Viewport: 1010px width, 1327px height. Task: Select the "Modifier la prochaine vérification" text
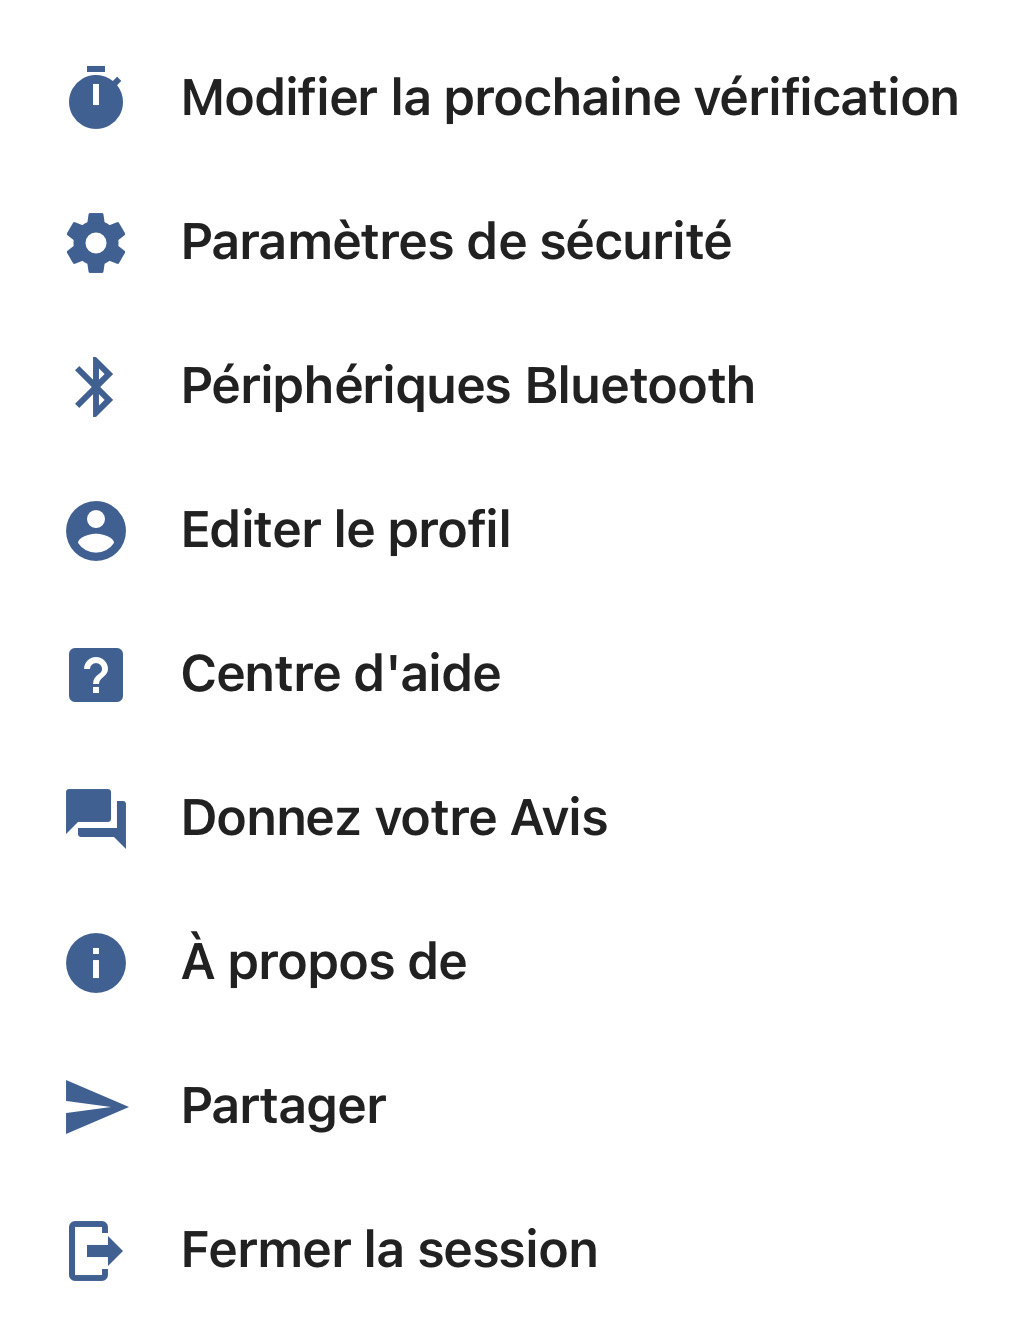pos(569,98)
